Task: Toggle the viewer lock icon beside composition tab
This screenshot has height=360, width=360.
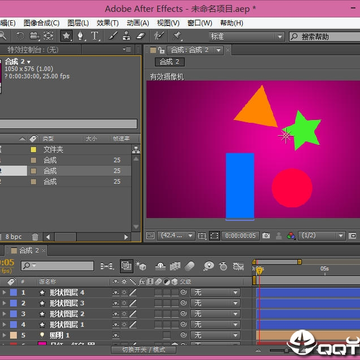Action: [162, 50]
